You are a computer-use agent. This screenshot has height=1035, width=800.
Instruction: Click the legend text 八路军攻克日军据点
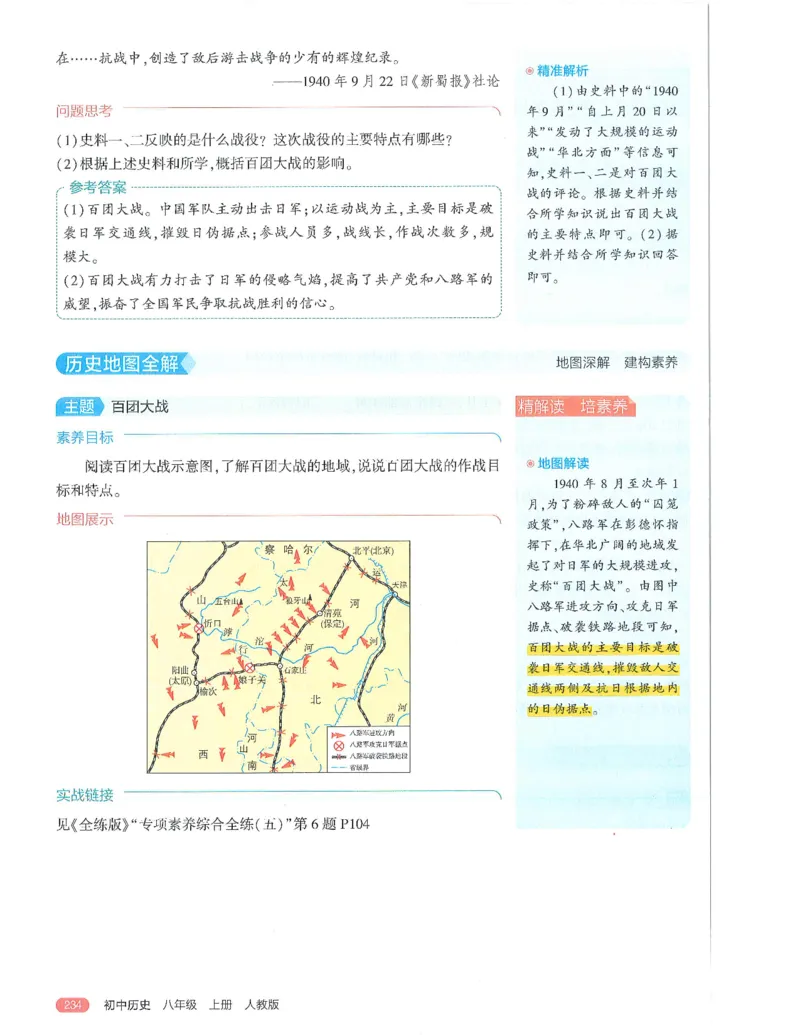[x=378, y=745]
